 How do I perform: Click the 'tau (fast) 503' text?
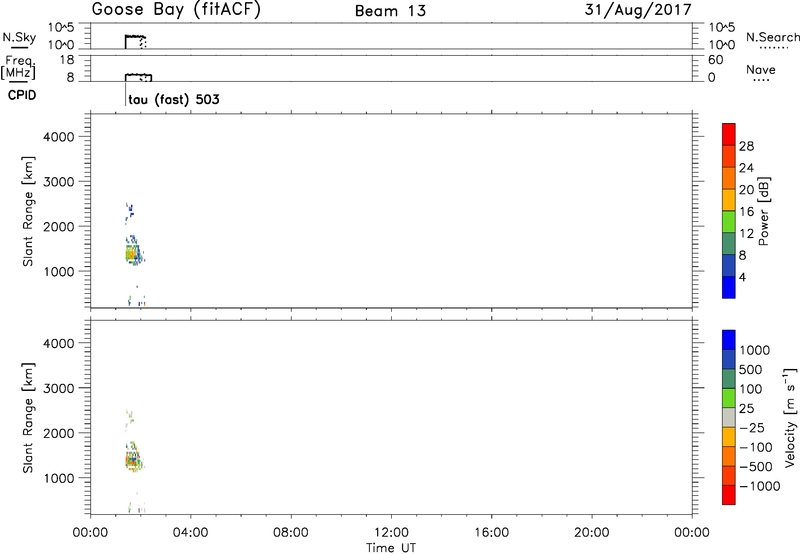tap(174, 99)
